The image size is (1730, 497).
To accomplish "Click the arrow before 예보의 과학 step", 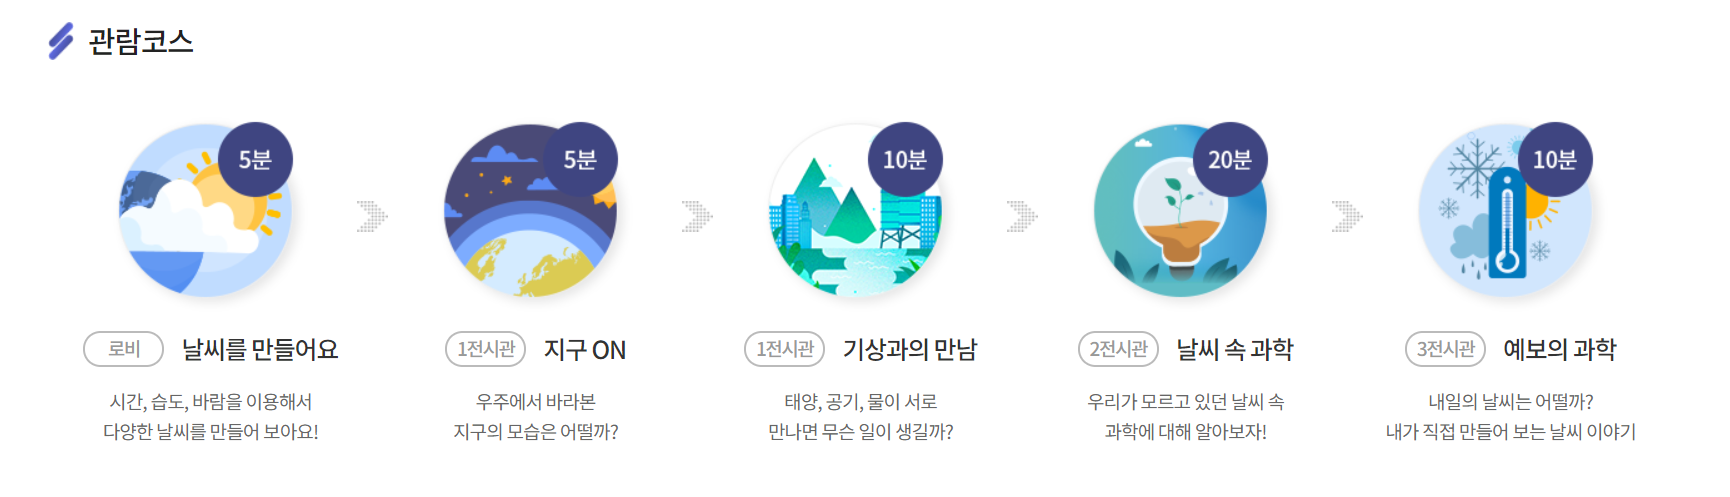I will (x=1347, y=216).
